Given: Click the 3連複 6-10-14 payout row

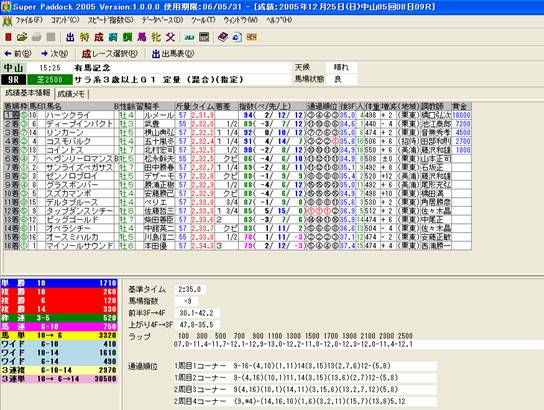Looking at the screenshot, I should [59, 370].
